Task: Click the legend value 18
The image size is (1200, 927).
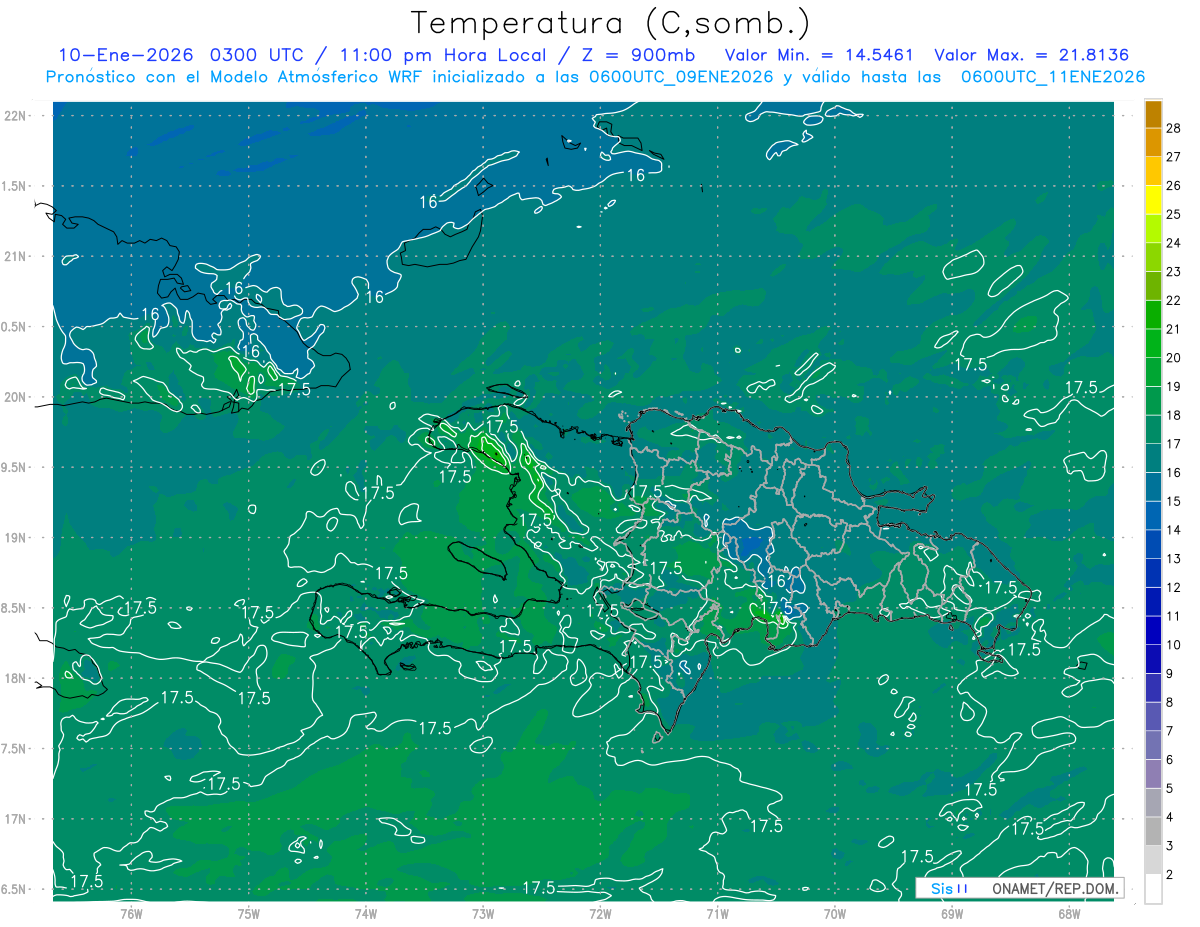Action: click(1174, 415)
